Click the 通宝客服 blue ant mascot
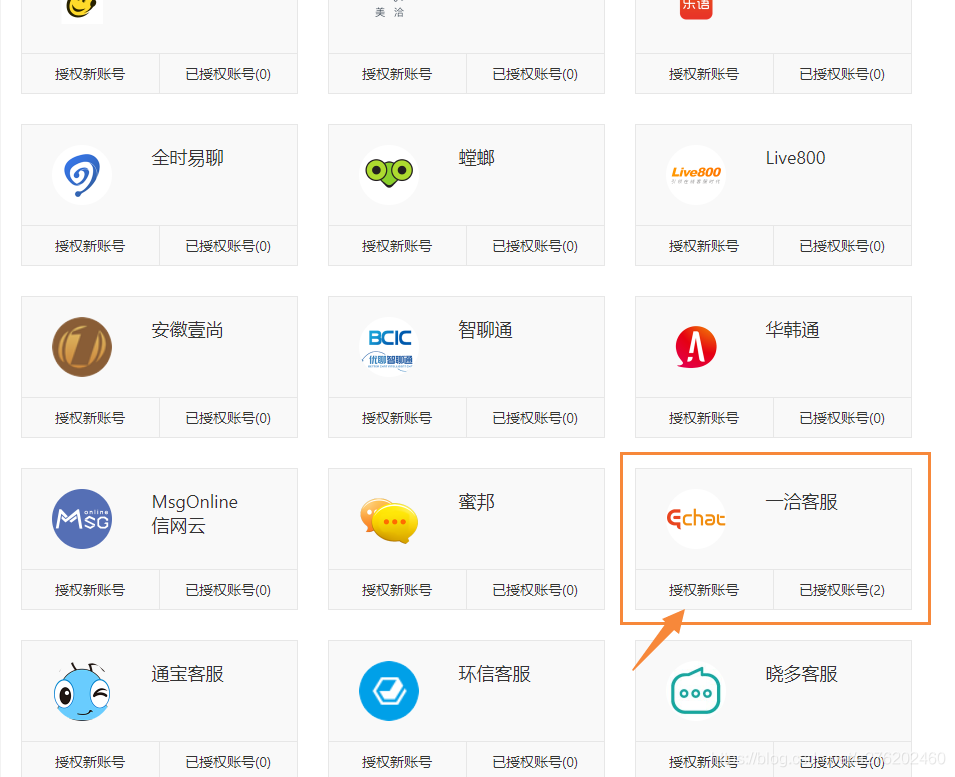This screenshot has width=955, height=777. [x=82, y=691]
